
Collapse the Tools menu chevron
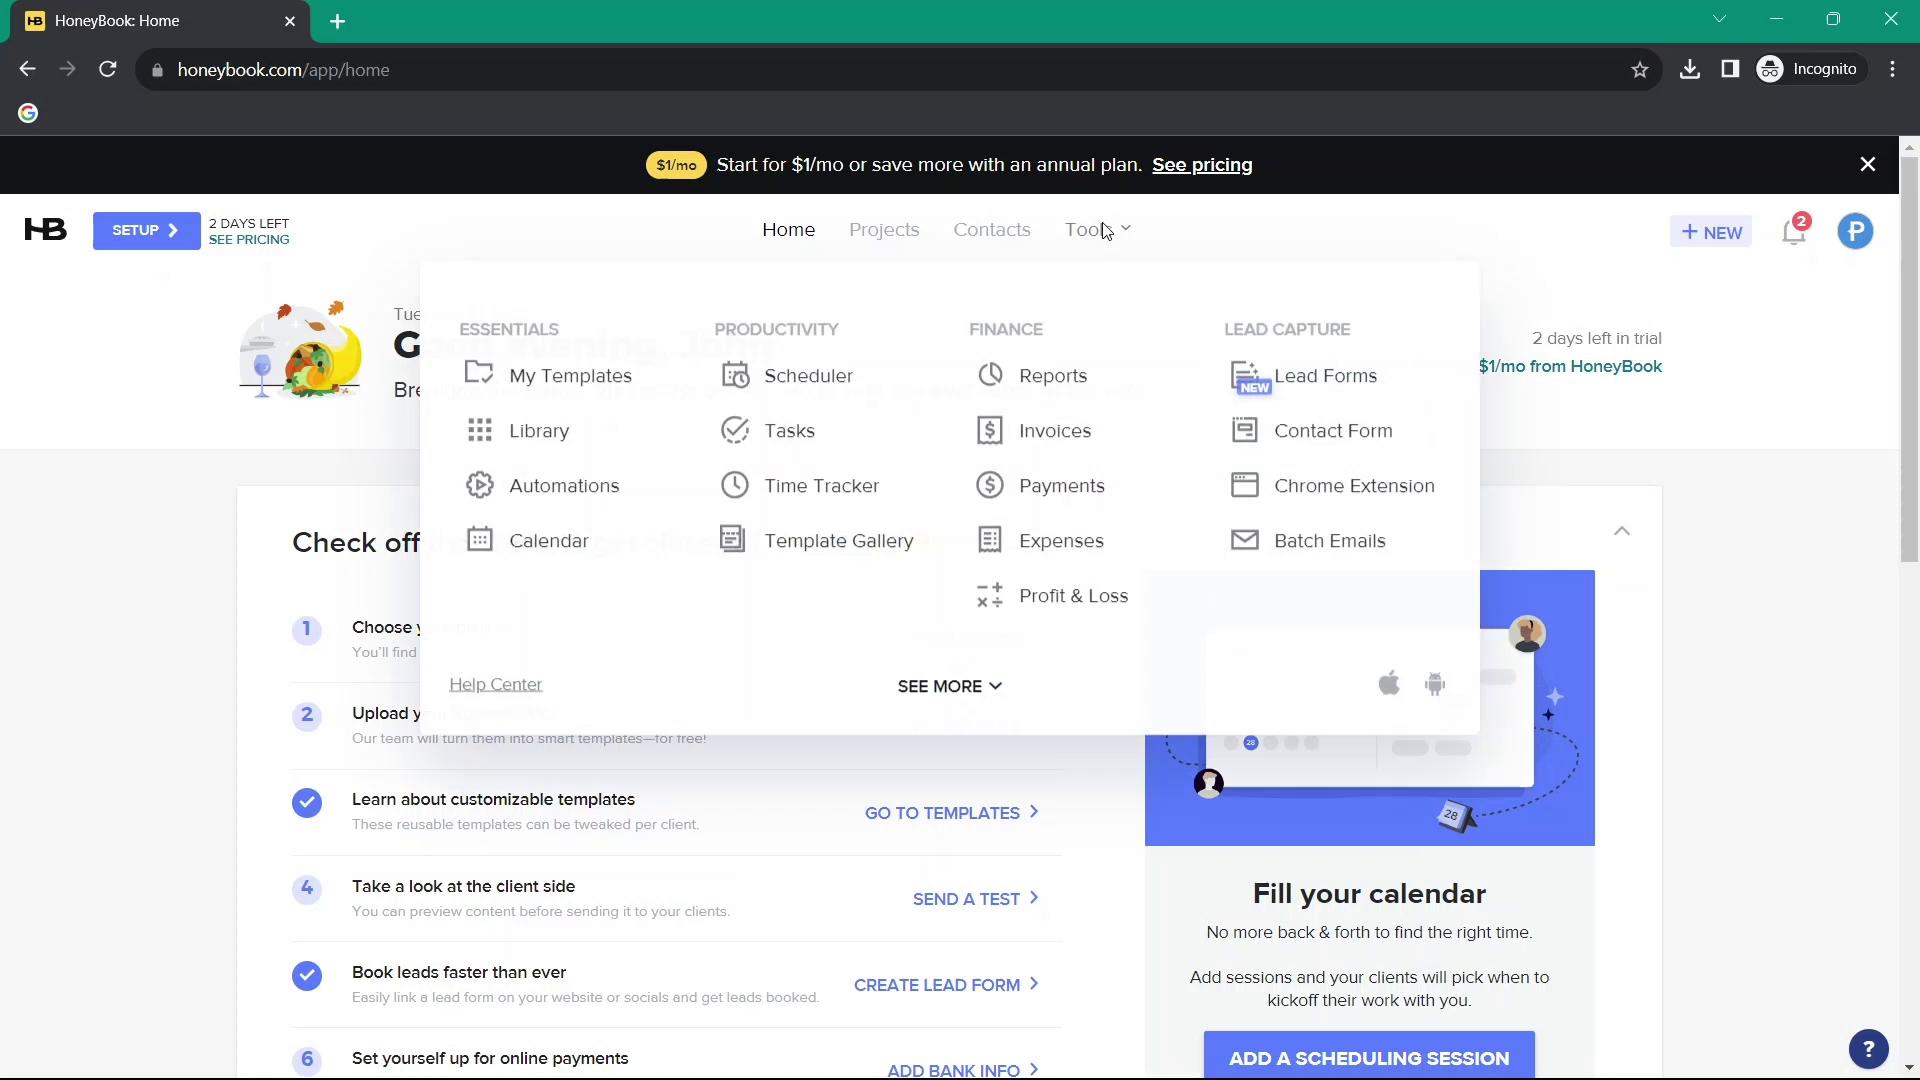coord(1124,229)
